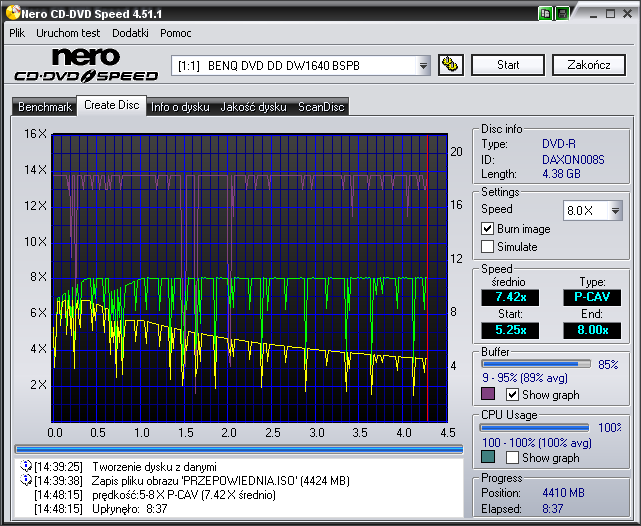Click the buffer range '9 - 95% (89% avg)'

pyautogui.click(x=525, y=378)
